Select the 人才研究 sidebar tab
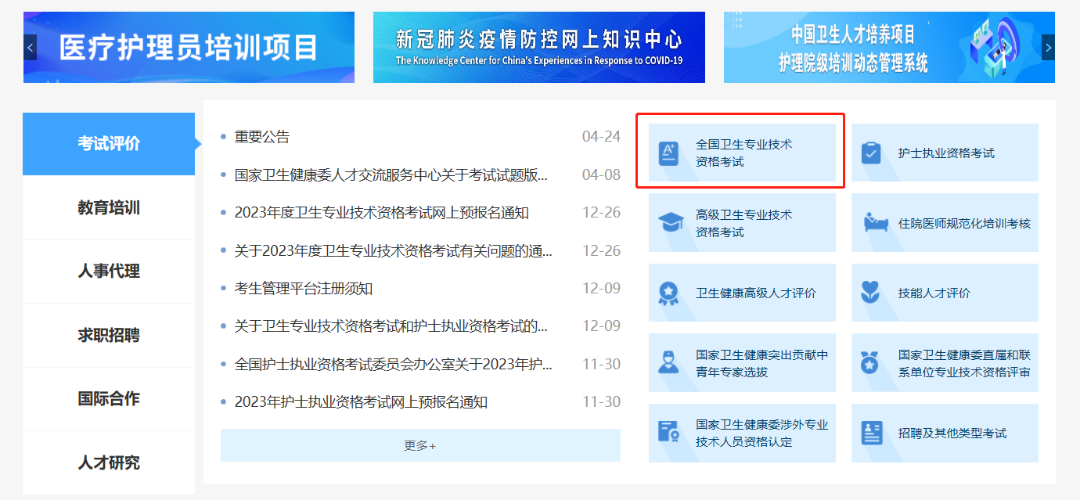 (109, 462)
